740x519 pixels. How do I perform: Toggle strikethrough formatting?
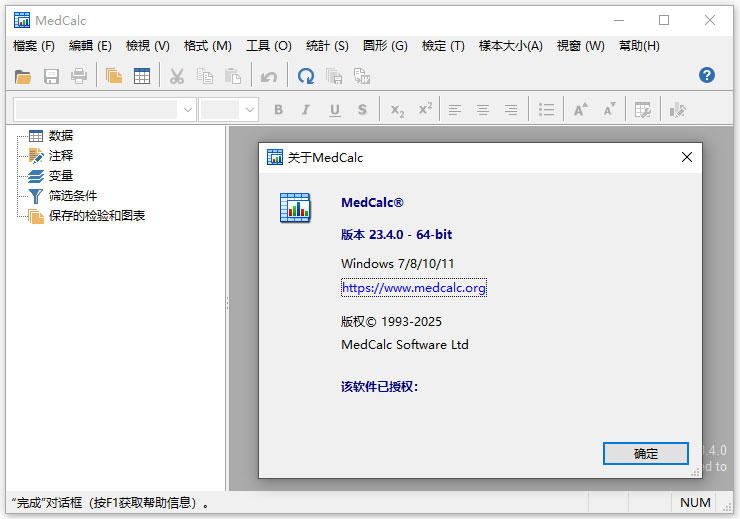362,110
